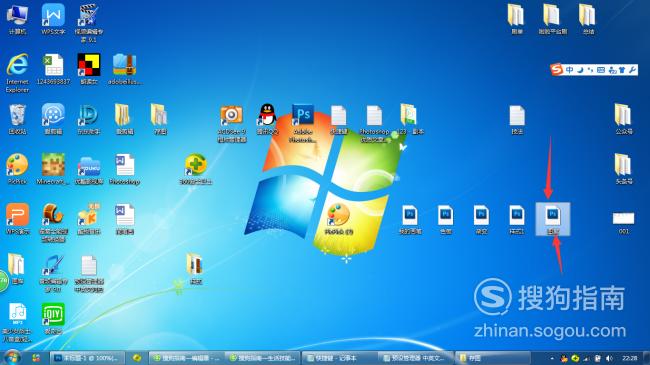
Task: Select the Photoshop text document above the Windows logo
Action: click(374, 123)
